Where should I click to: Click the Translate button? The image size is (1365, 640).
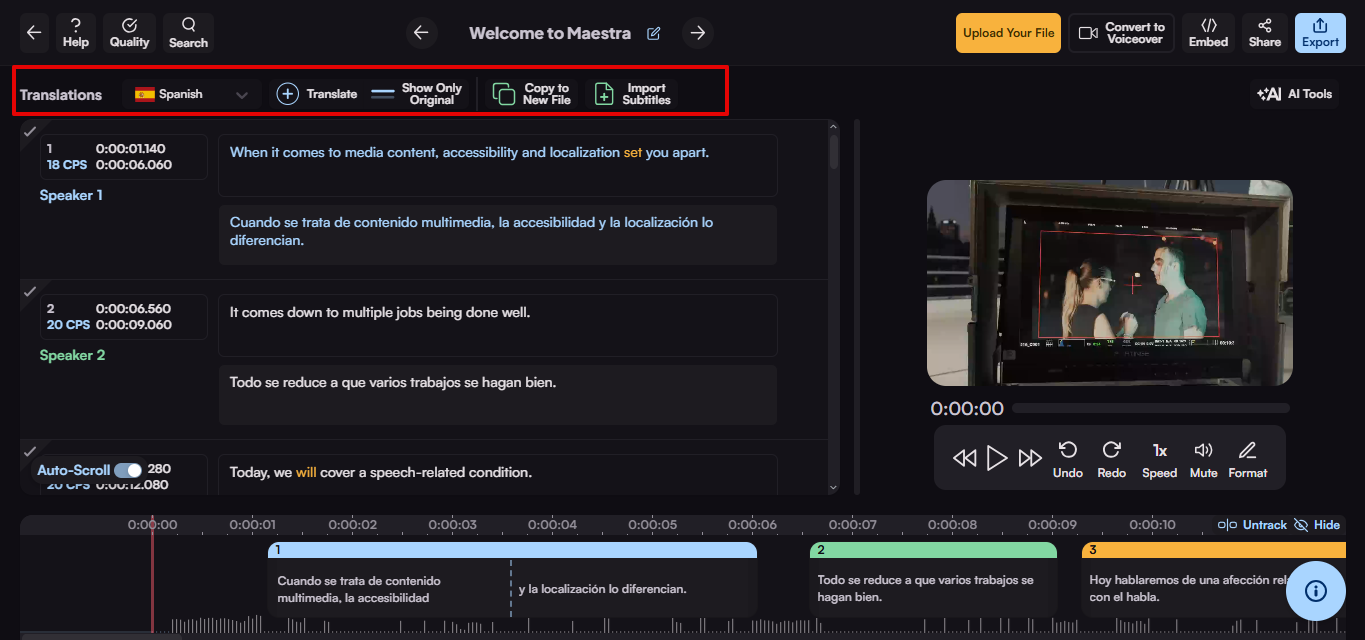[x=316, y=93]
